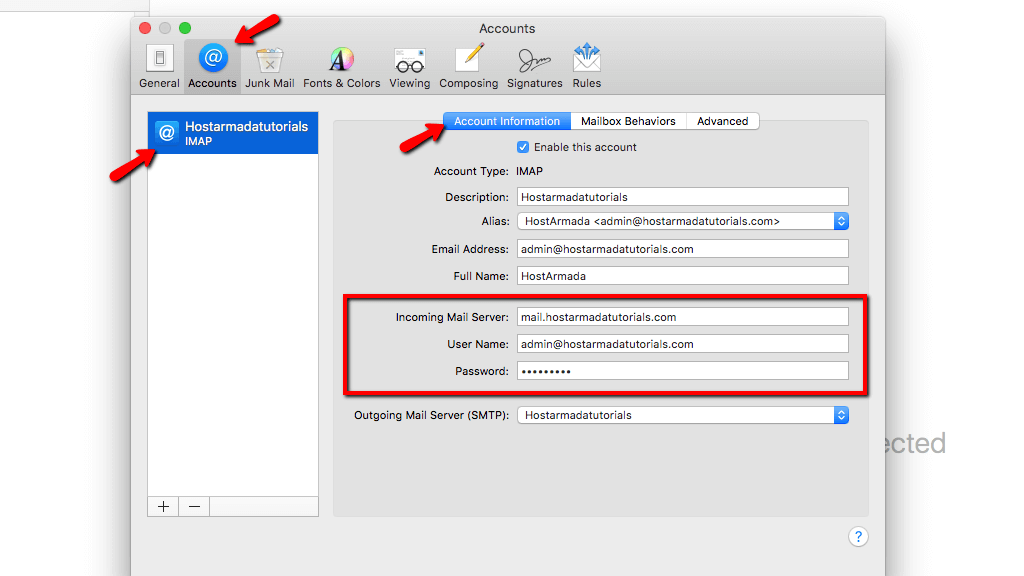Close the Accounts window
1024x576 pixels.
(145, 28)
